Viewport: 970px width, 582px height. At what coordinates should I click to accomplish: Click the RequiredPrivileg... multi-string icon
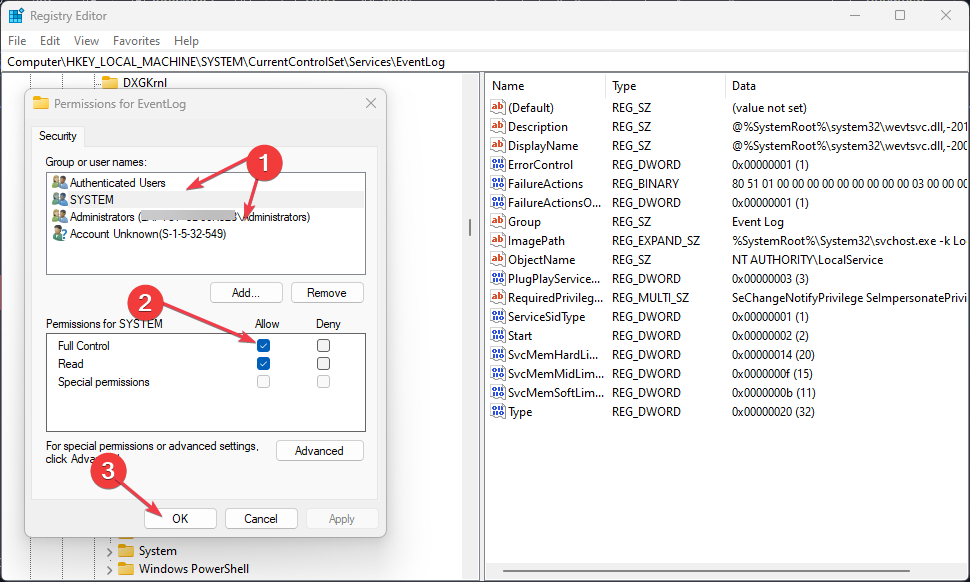pyautogui.click(x=497, y=297)
